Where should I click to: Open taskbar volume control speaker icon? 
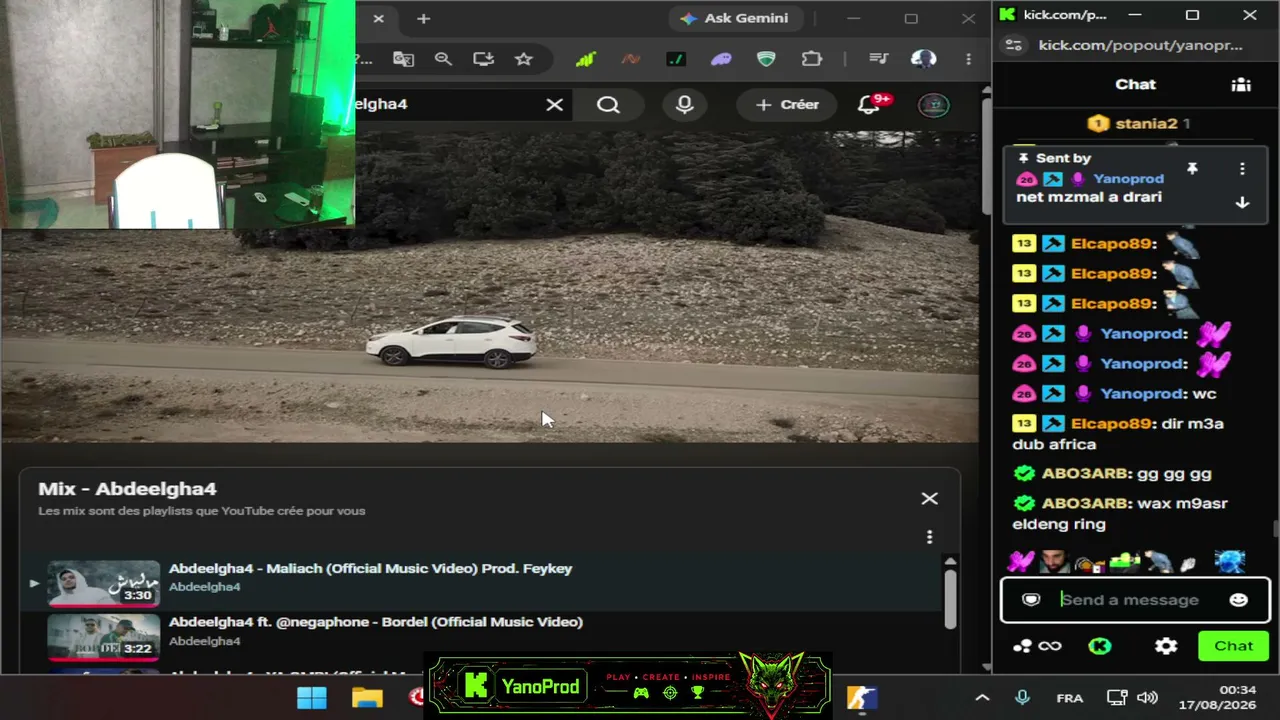(x=1147, y=698)
